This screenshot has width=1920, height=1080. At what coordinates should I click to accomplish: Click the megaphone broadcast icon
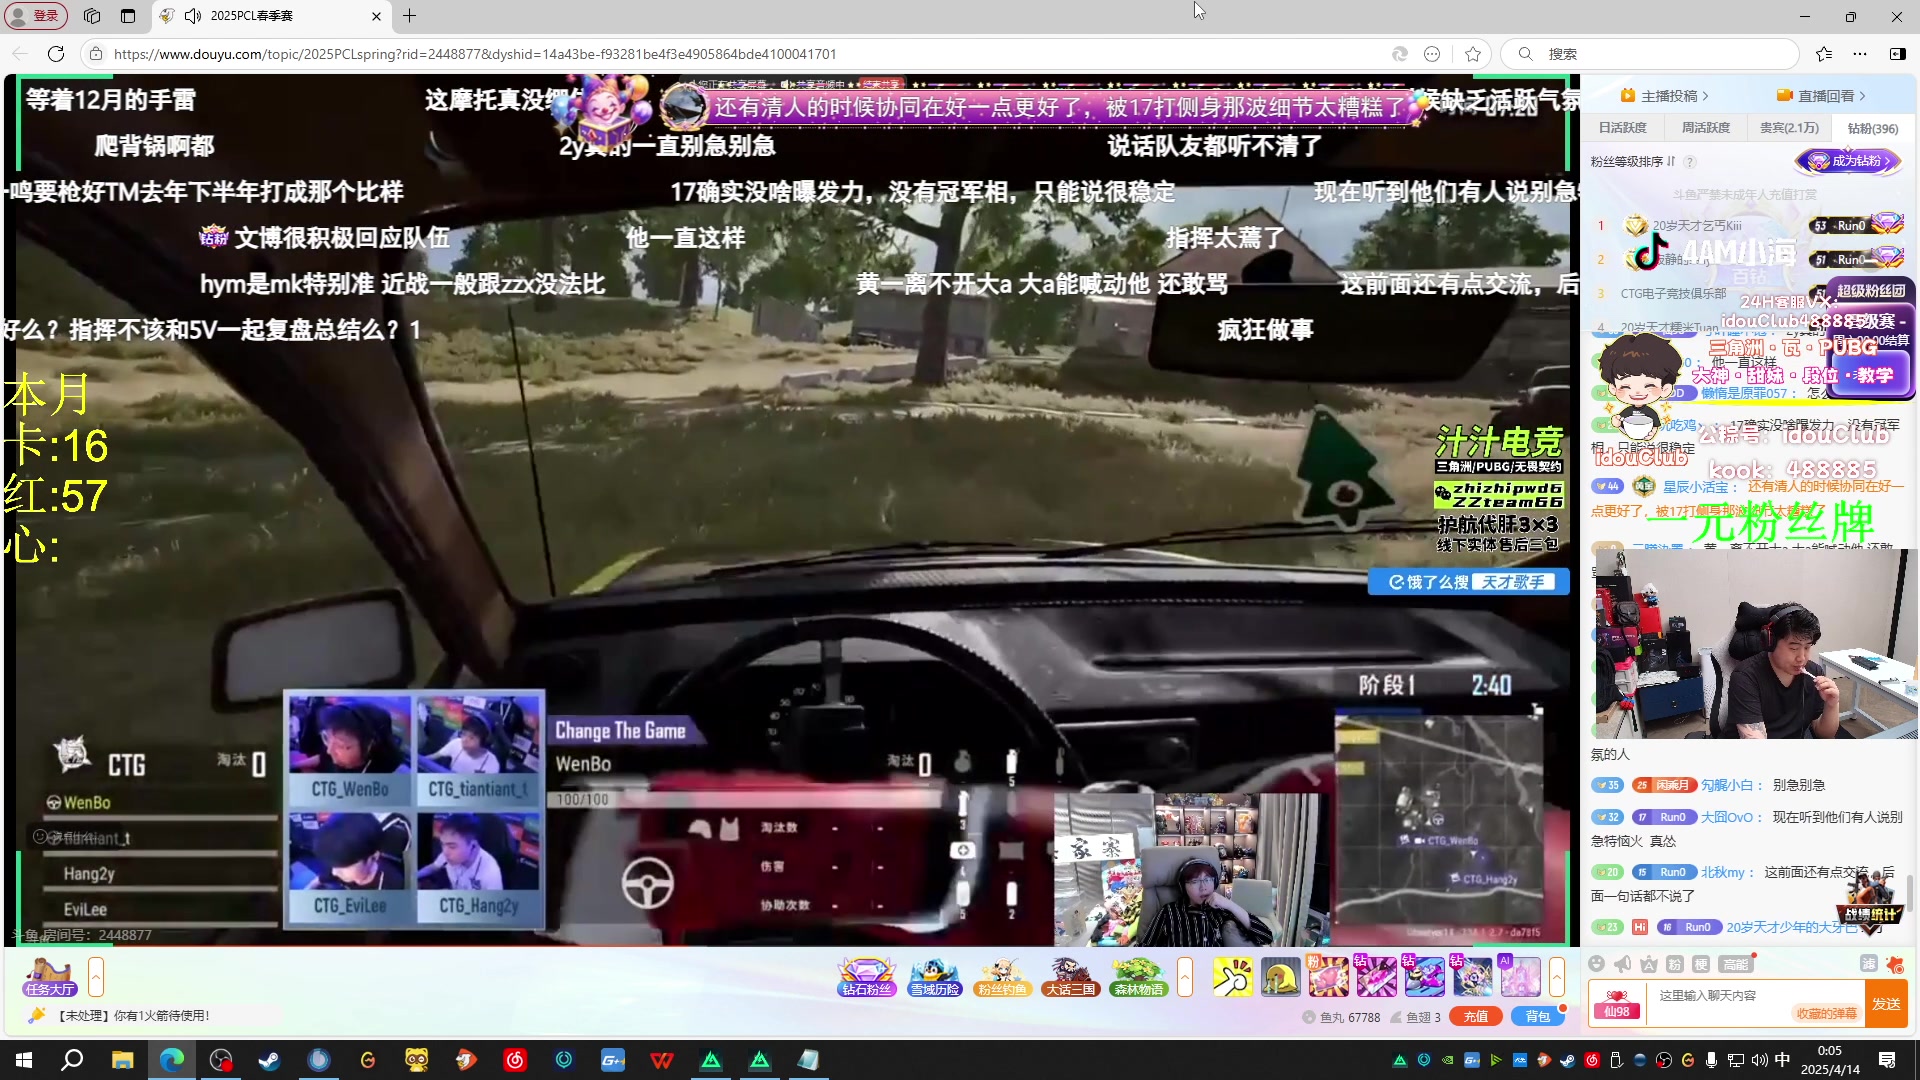1623,964
